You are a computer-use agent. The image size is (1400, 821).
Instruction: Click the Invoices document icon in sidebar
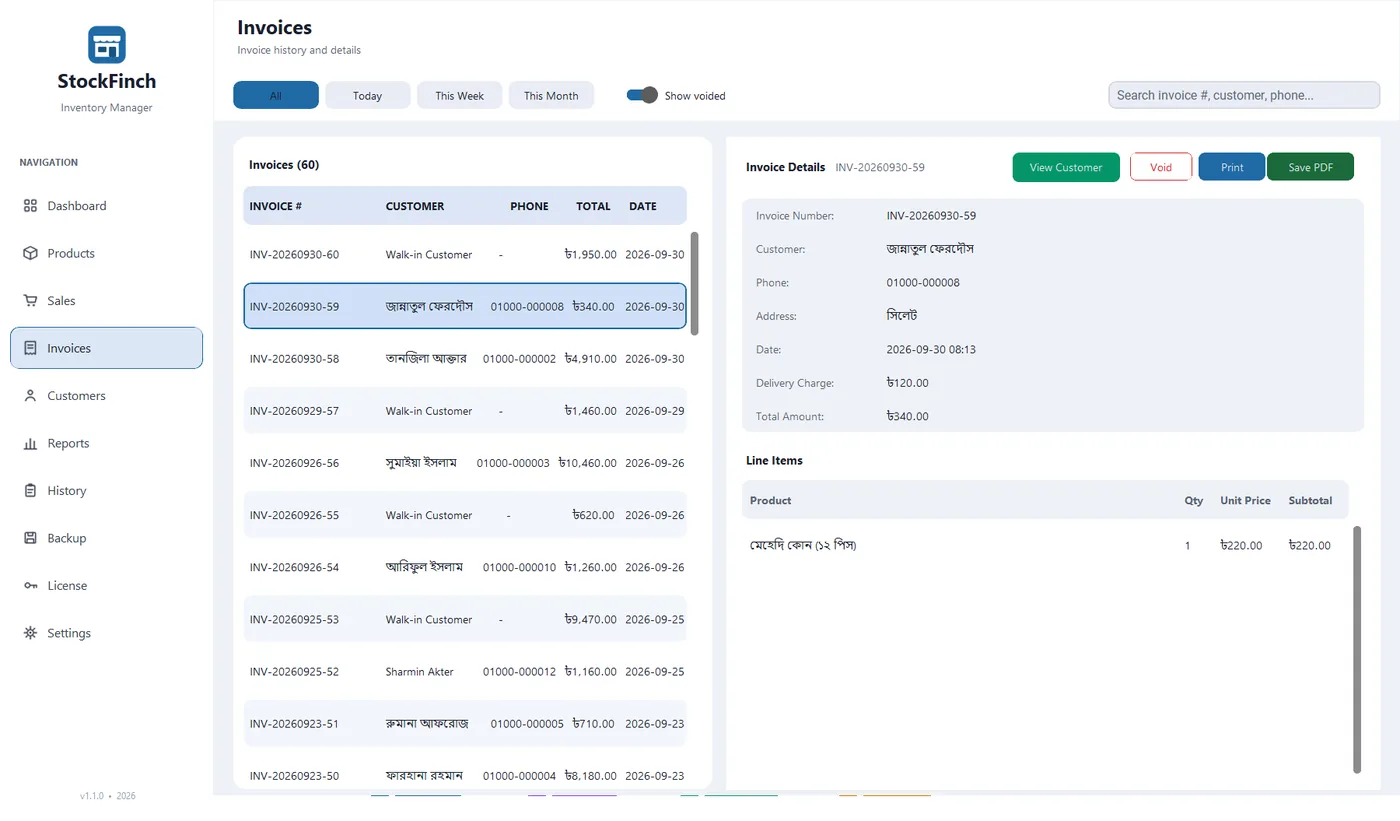point(30,348)
